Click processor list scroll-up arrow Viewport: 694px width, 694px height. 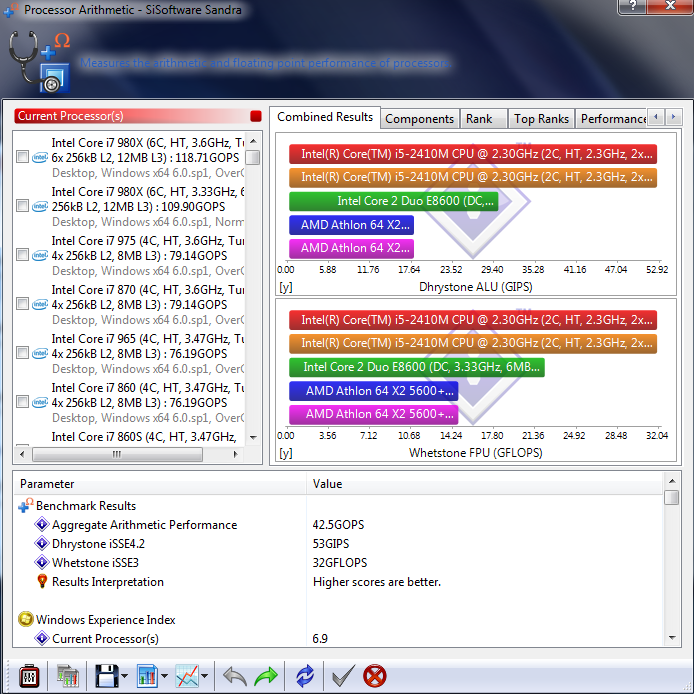pyautogui.click(x=253, y=141)
